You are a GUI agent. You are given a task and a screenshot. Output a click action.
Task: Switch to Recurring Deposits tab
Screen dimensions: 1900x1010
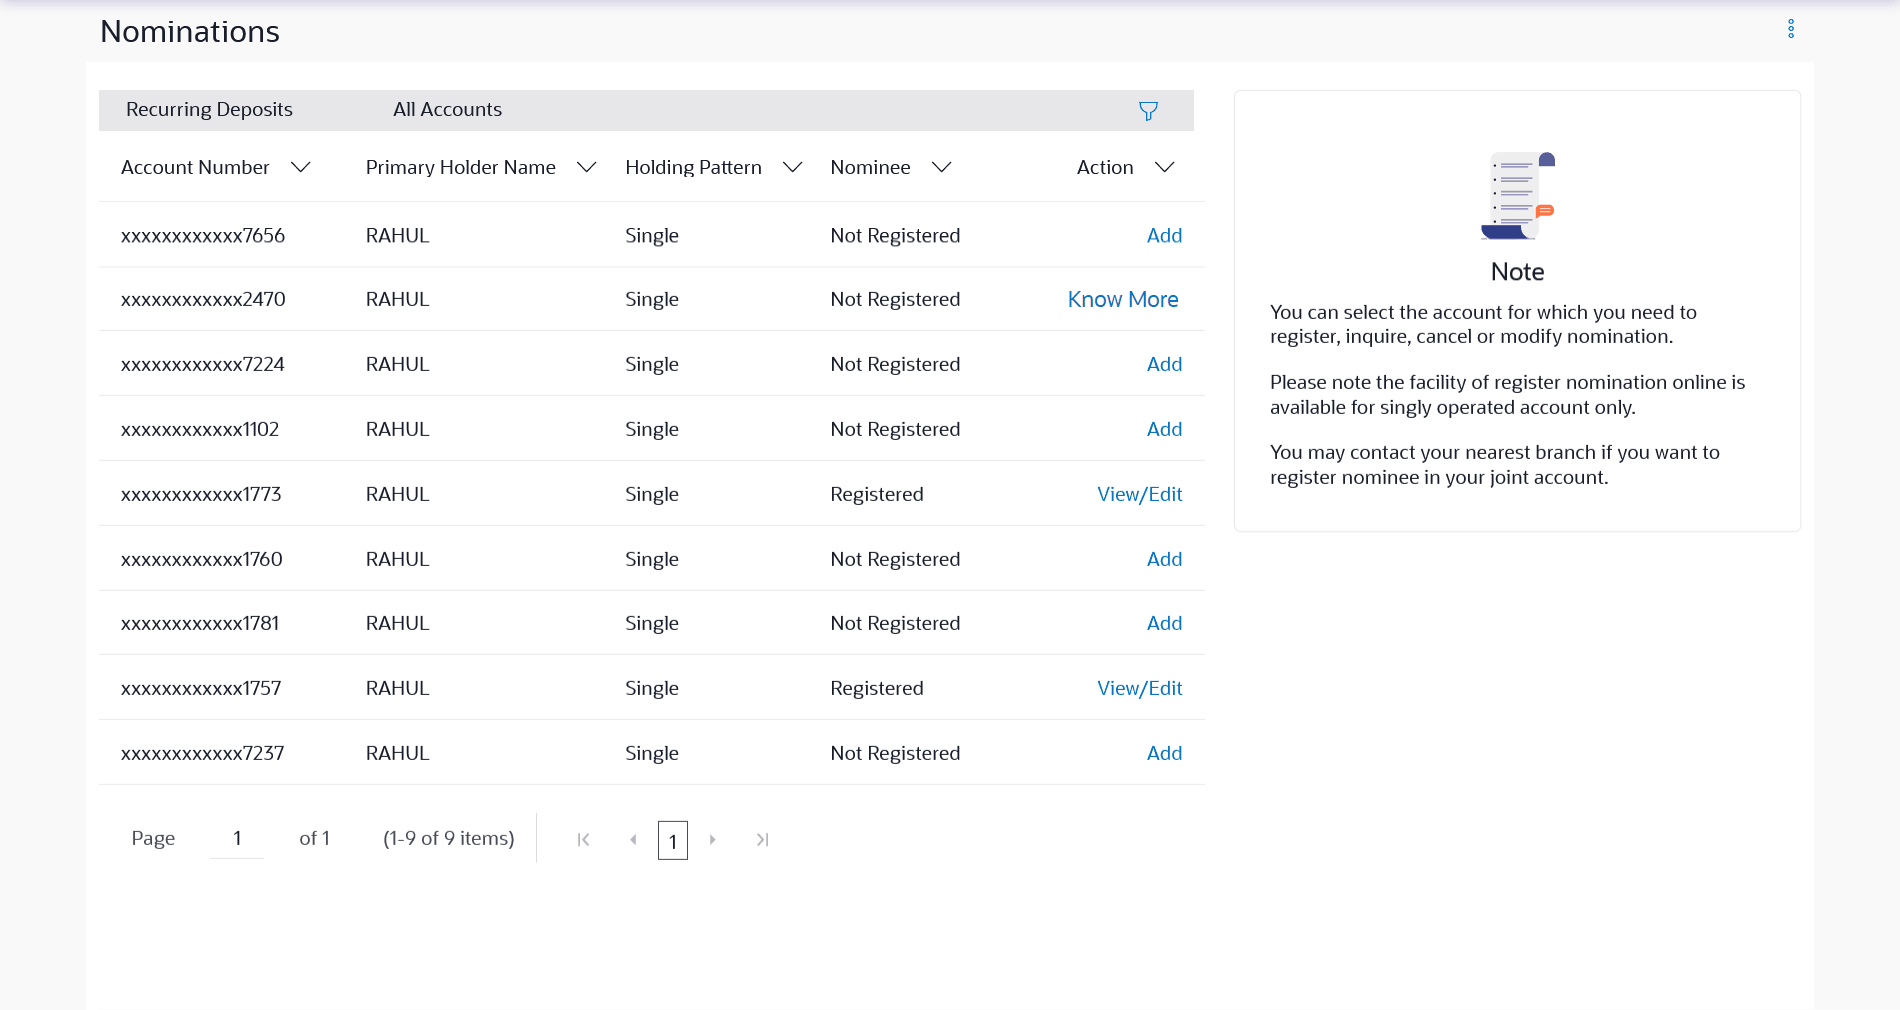pyautogui.click(x=209, y=110)
